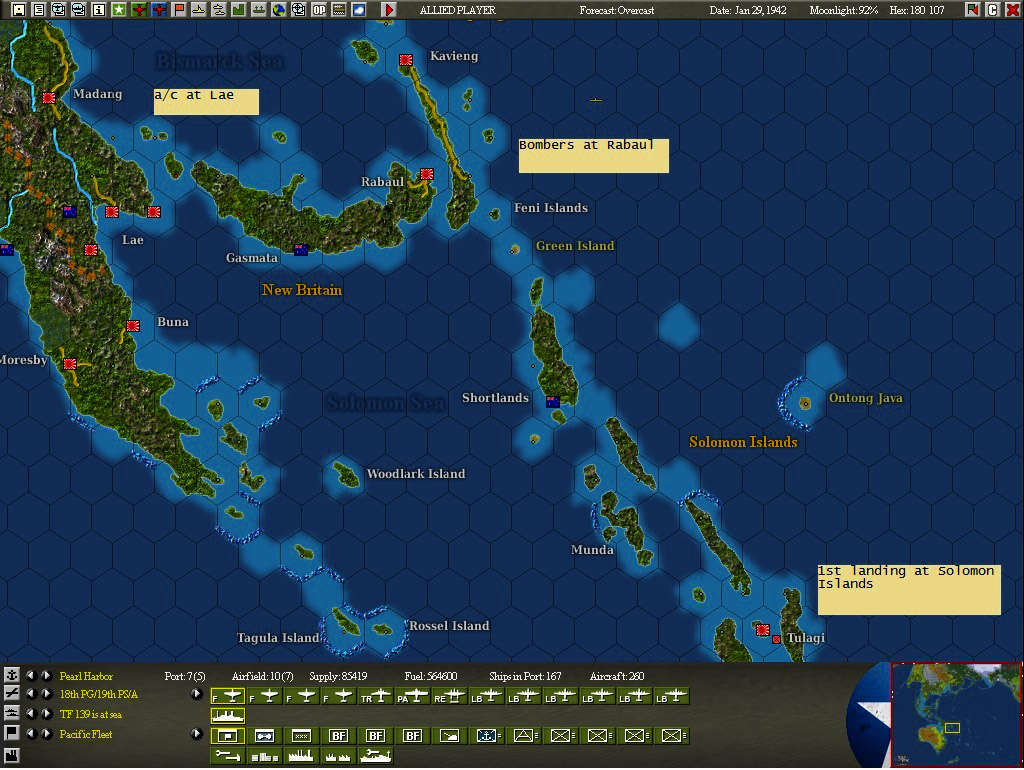Select the Japanese base marker at Buna
This screenshot has height=770, width=1024.
pyautogui.click(x=133, y=326)
